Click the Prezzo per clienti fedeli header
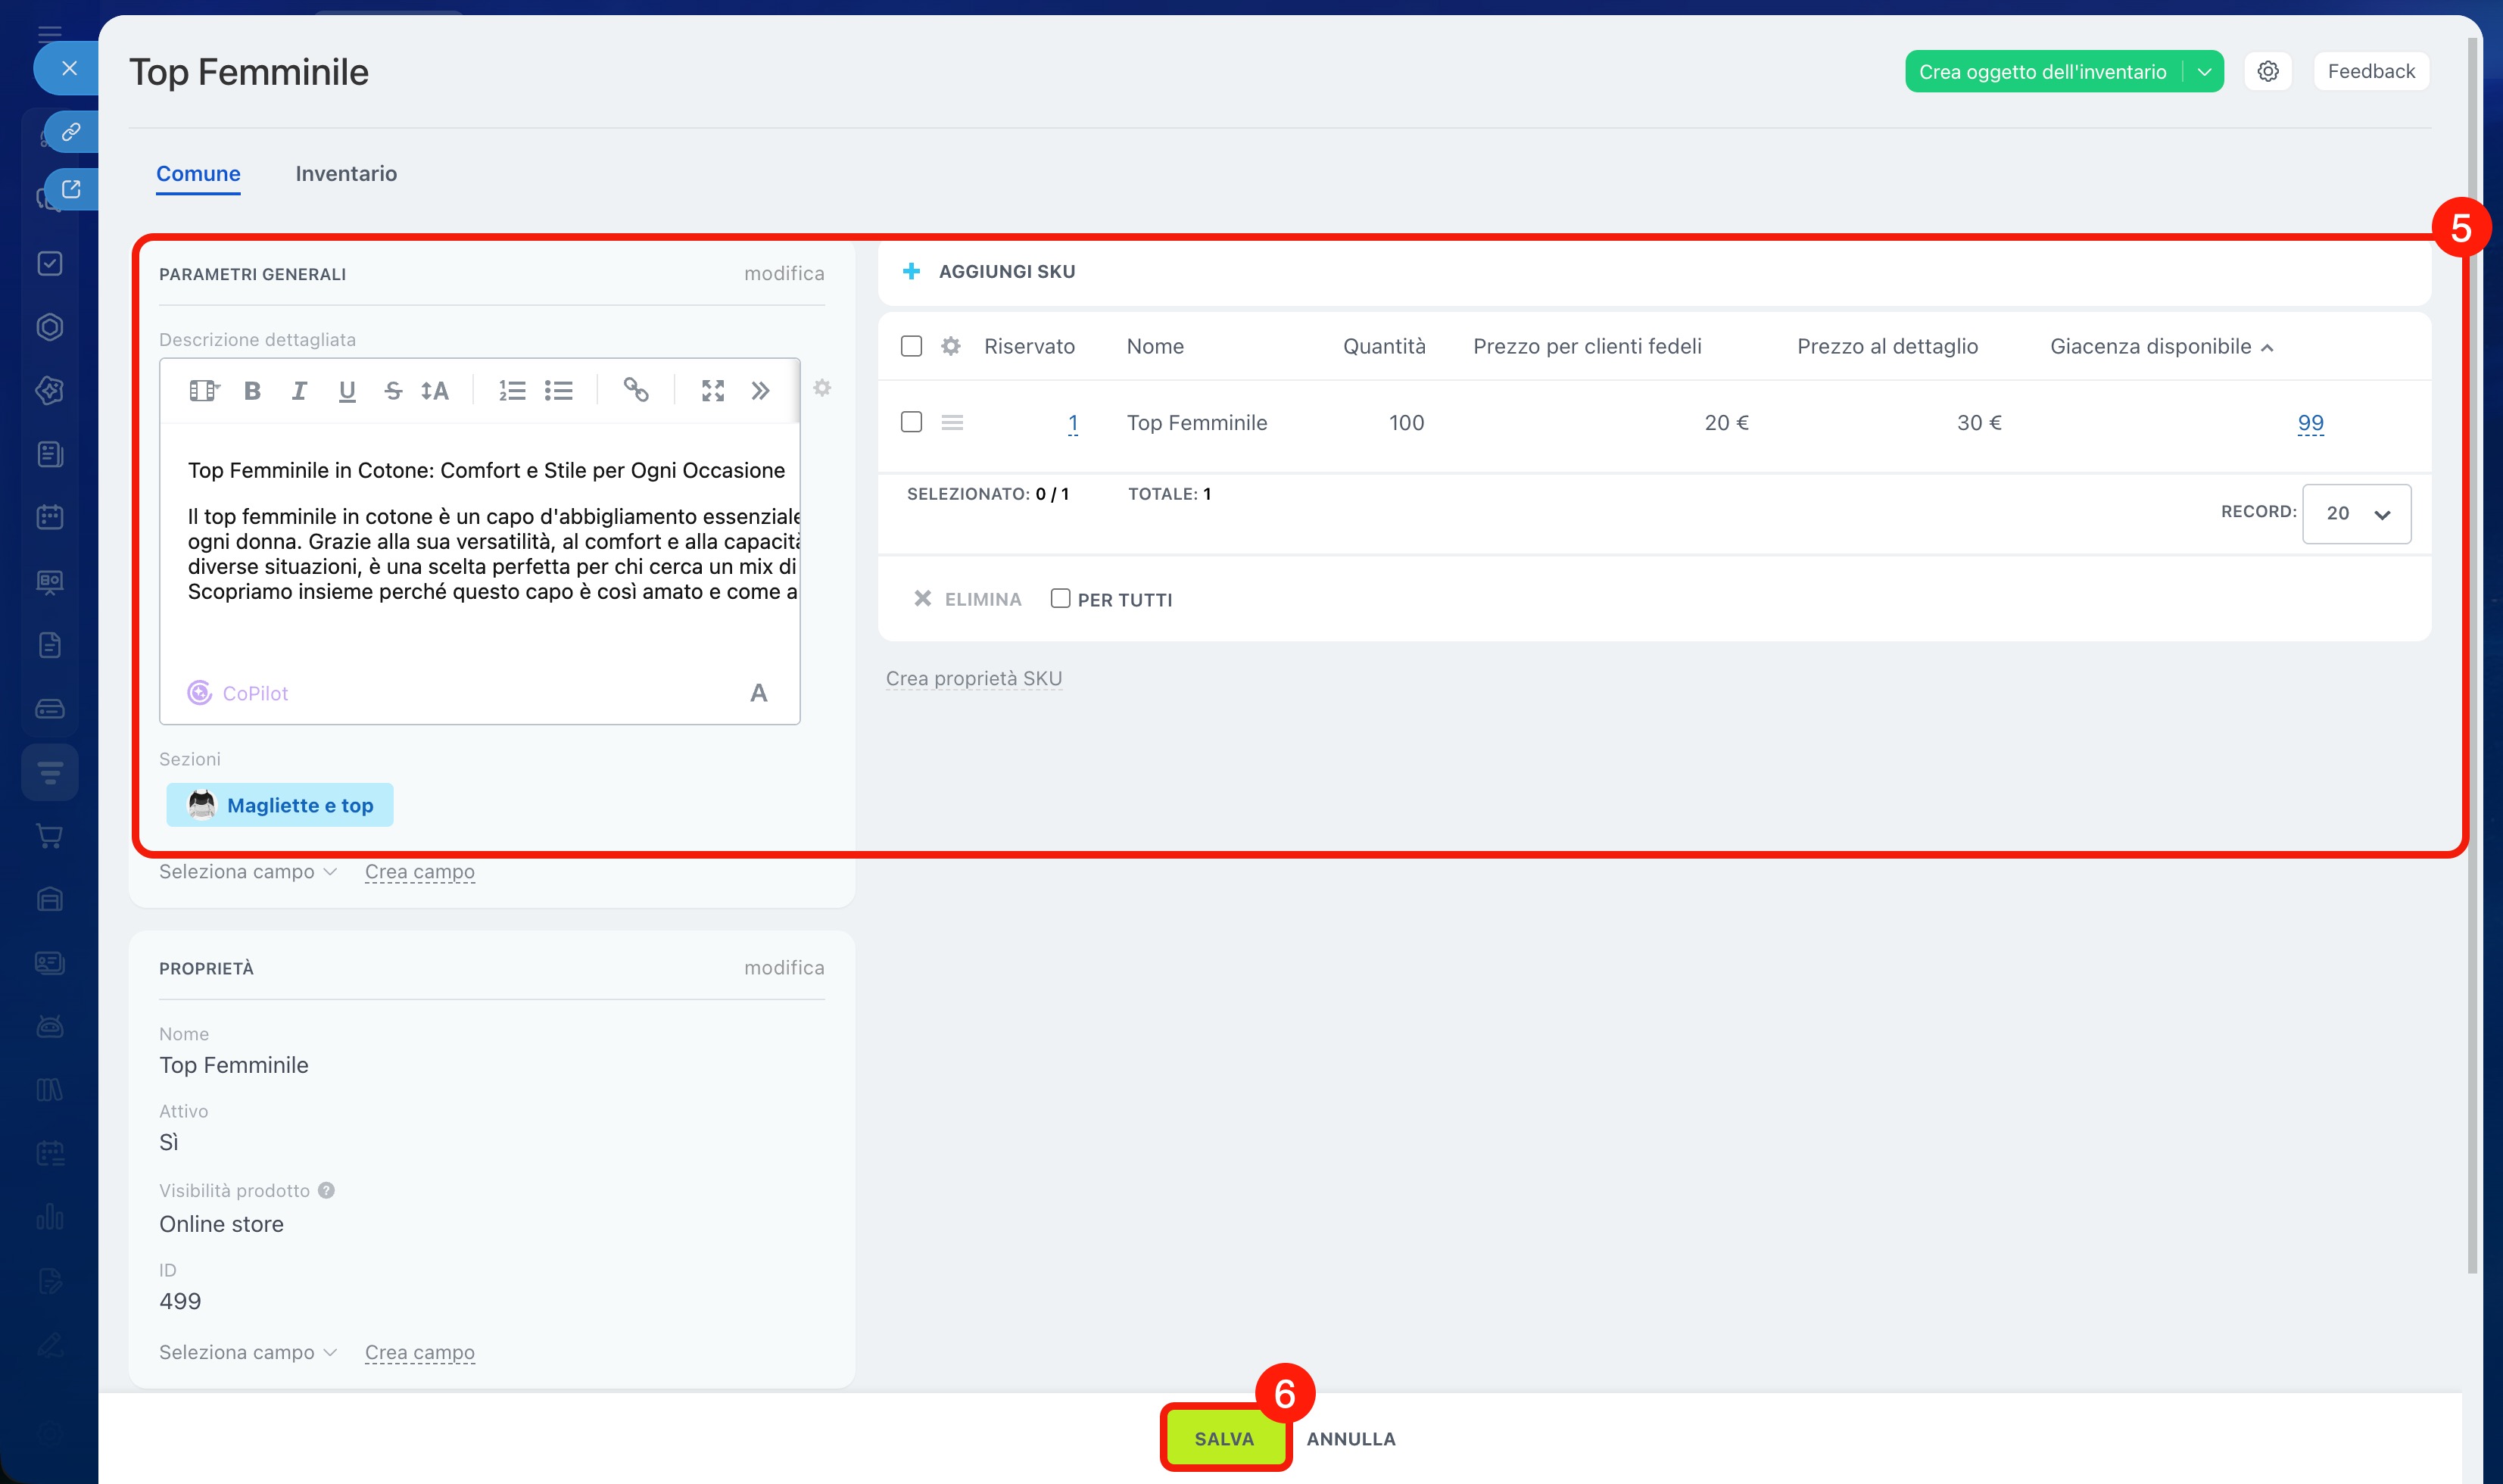The image size is (2503, 1484). (x=1587, y=346)
